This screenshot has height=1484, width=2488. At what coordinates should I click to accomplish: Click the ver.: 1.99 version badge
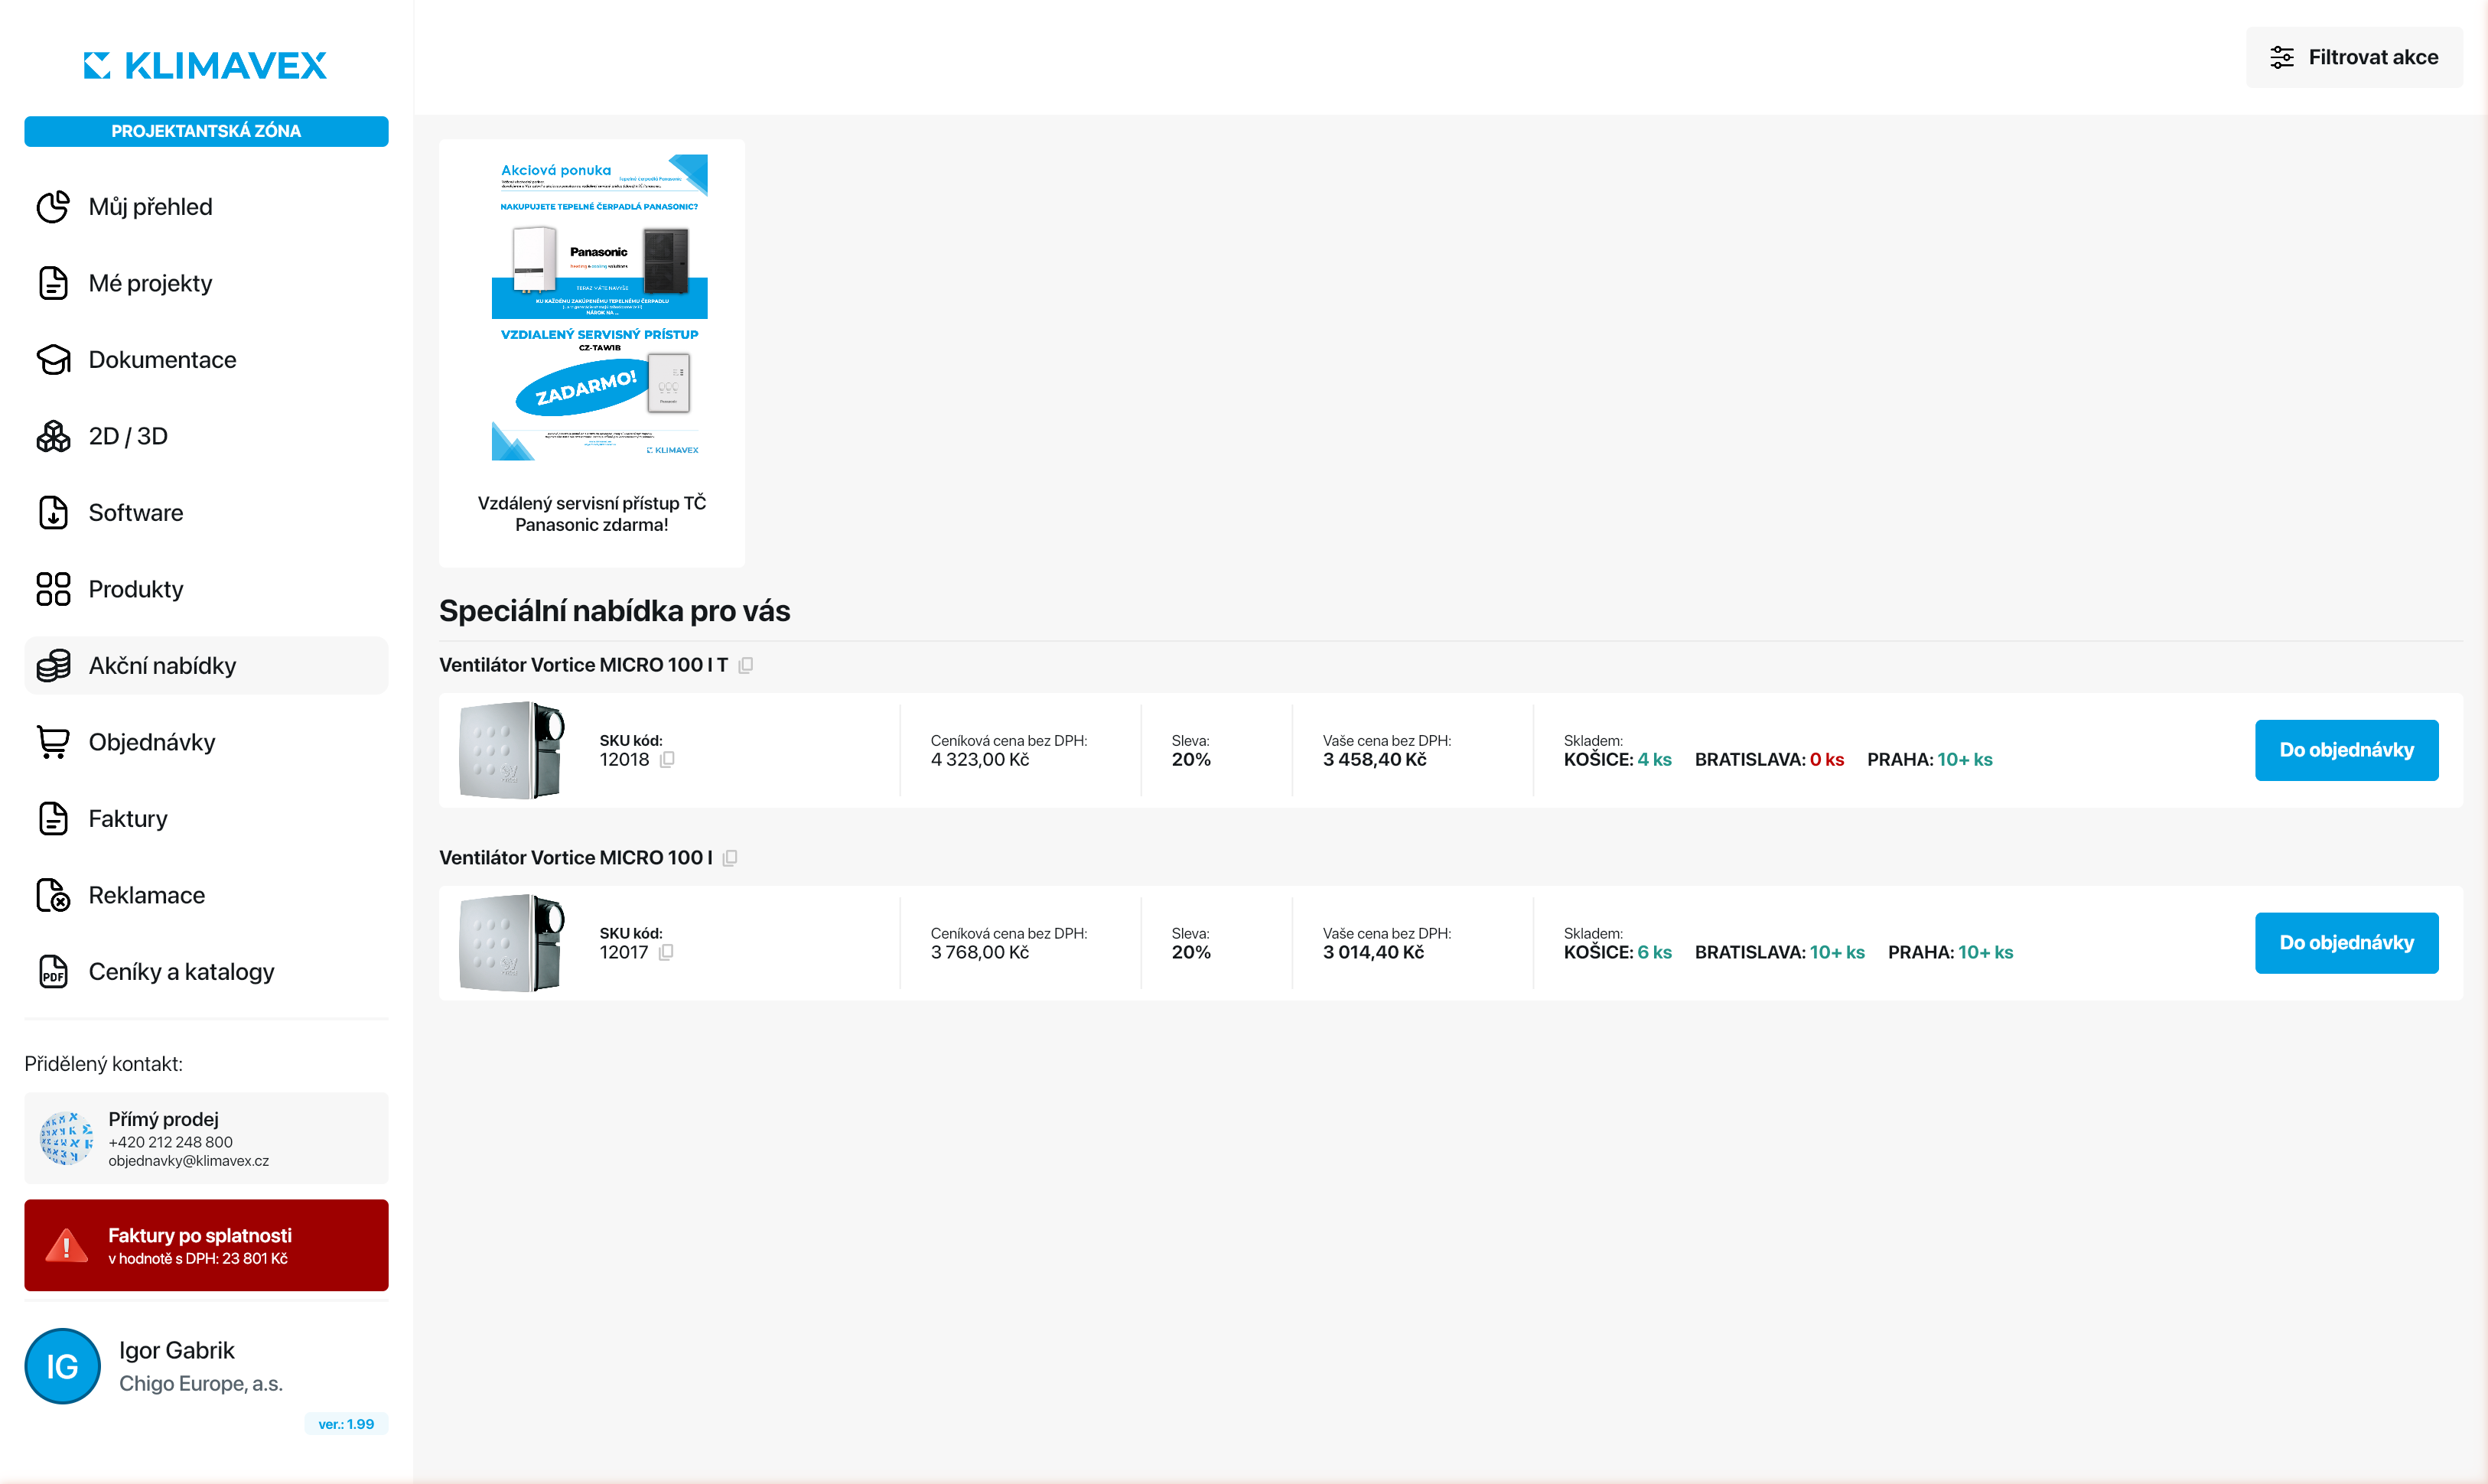346,1424
